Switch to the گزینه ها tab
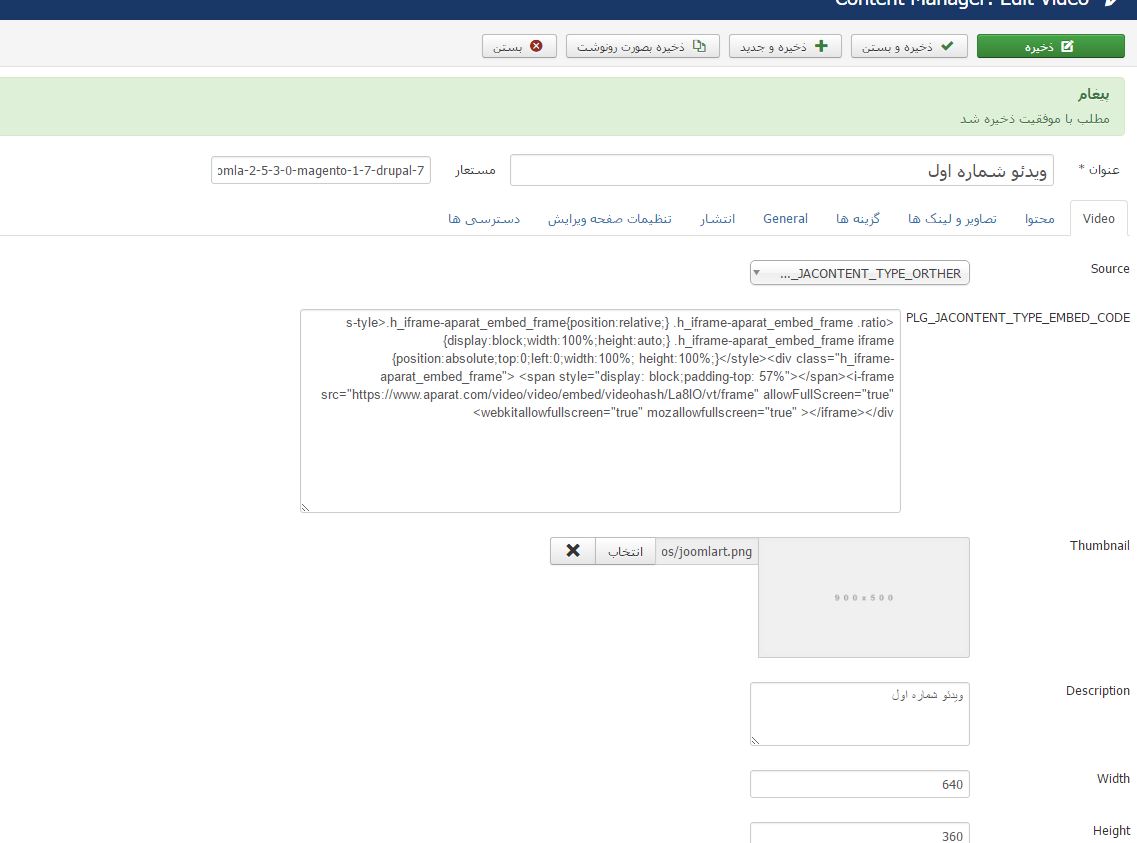The height and width of the screenshot is (843, 1137). click(858, 219)
